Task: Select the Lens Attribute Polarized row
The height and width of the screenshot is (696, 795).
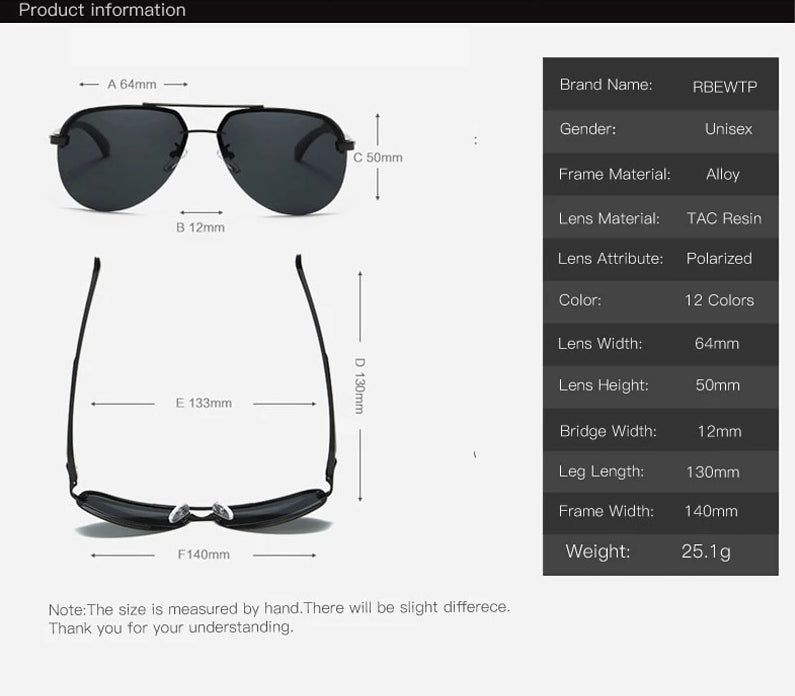Action: point(660,258)
